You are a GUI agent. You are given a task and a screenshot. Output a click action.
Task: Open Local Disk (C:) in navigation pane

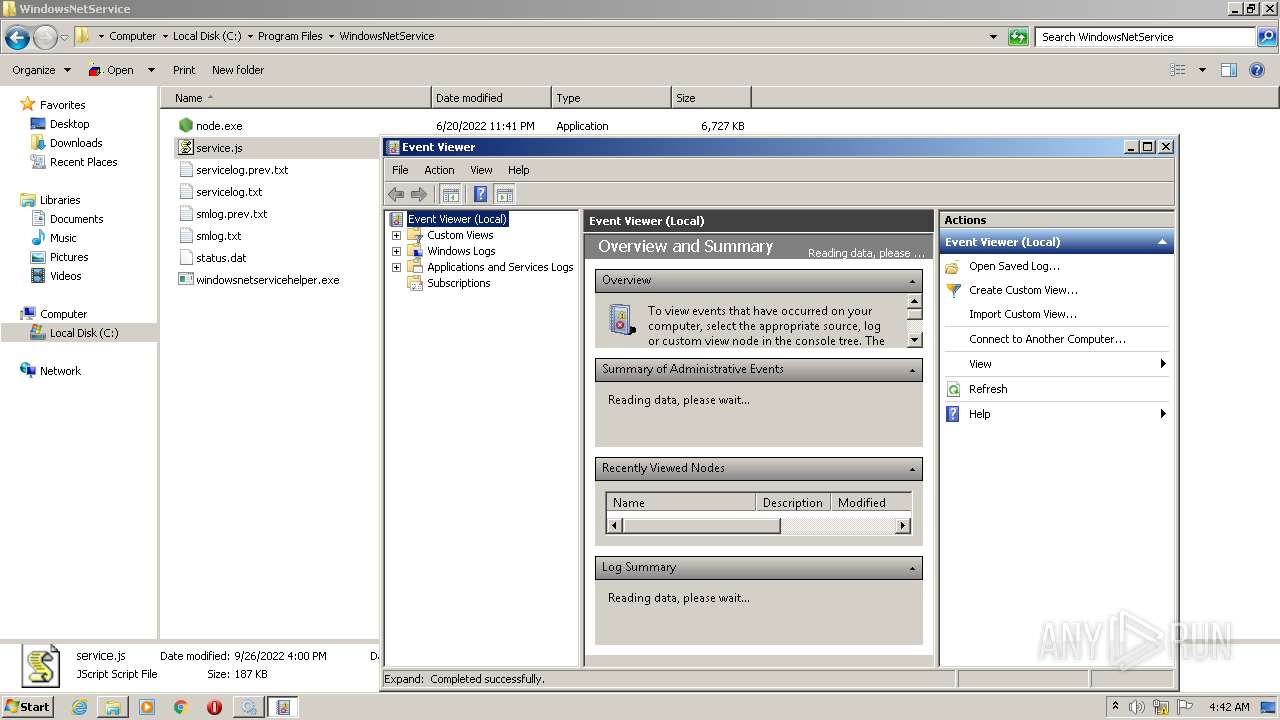click(x=84, y=333)
